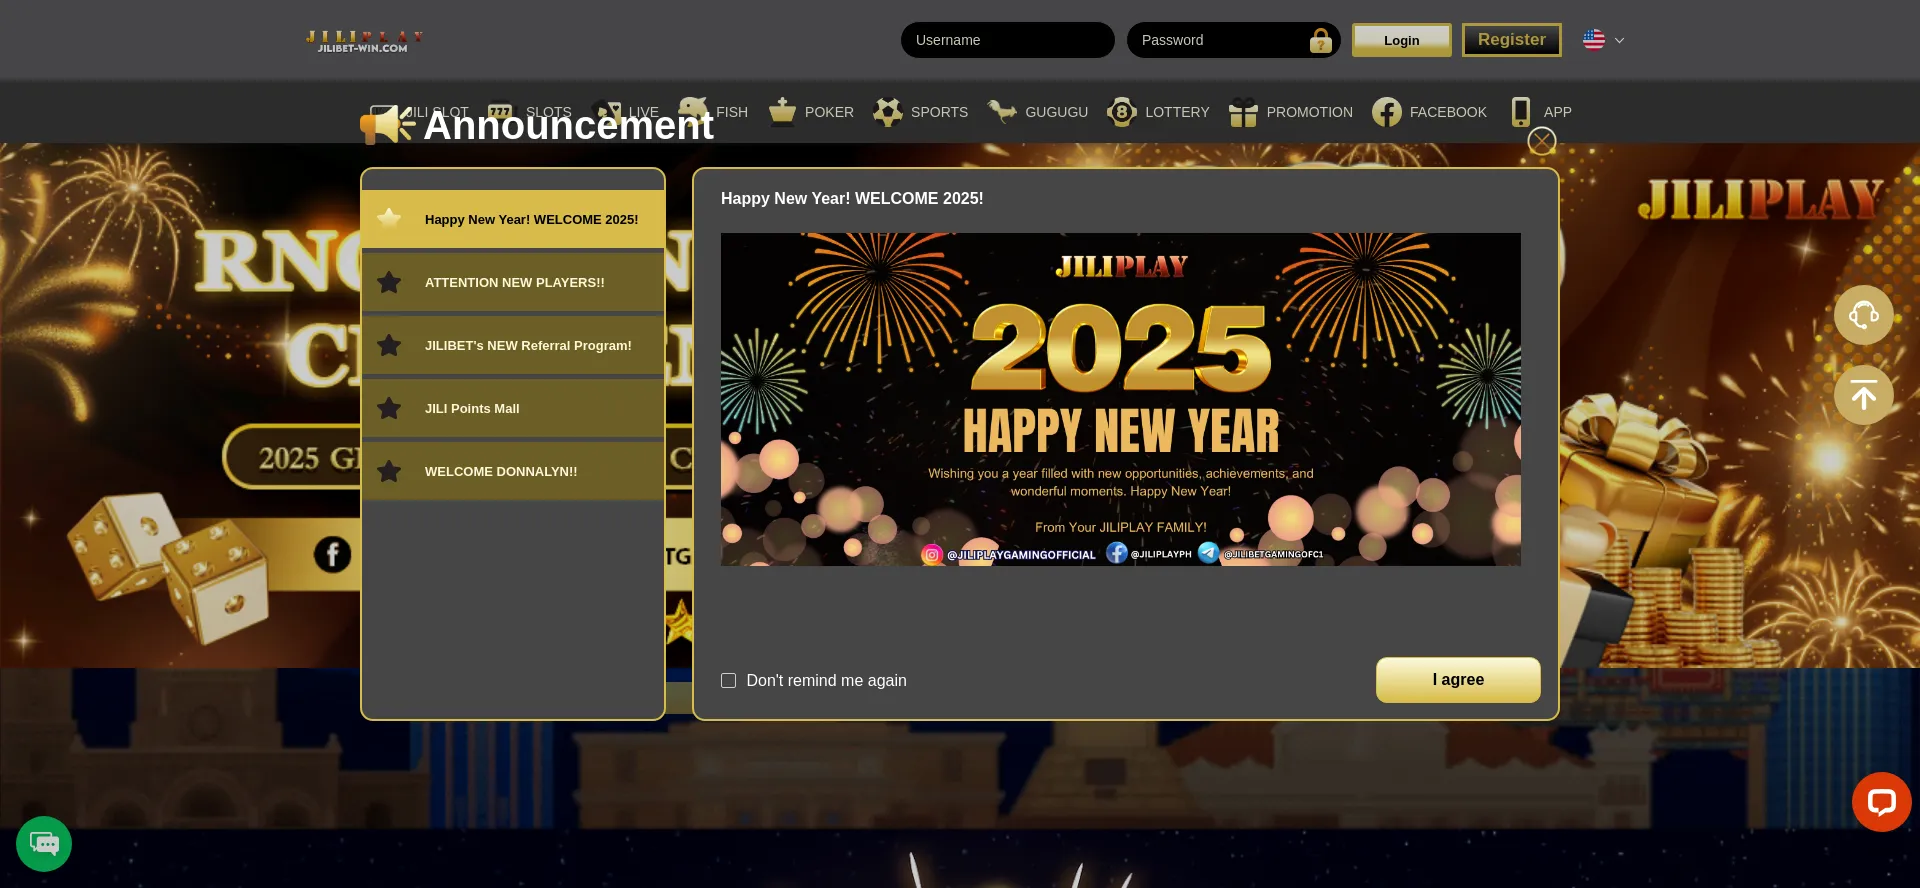Close the Announcement popup
This screenshot has width=1920, height=888.
point(1541,142)
